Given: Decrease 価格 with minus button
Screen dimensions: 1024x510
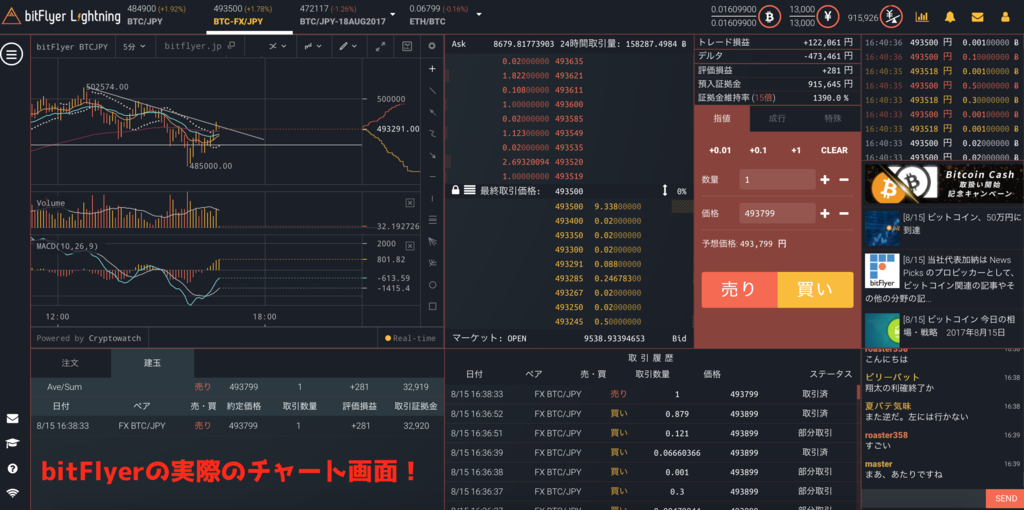Looking at the screenshot, I should coord(844,214).
